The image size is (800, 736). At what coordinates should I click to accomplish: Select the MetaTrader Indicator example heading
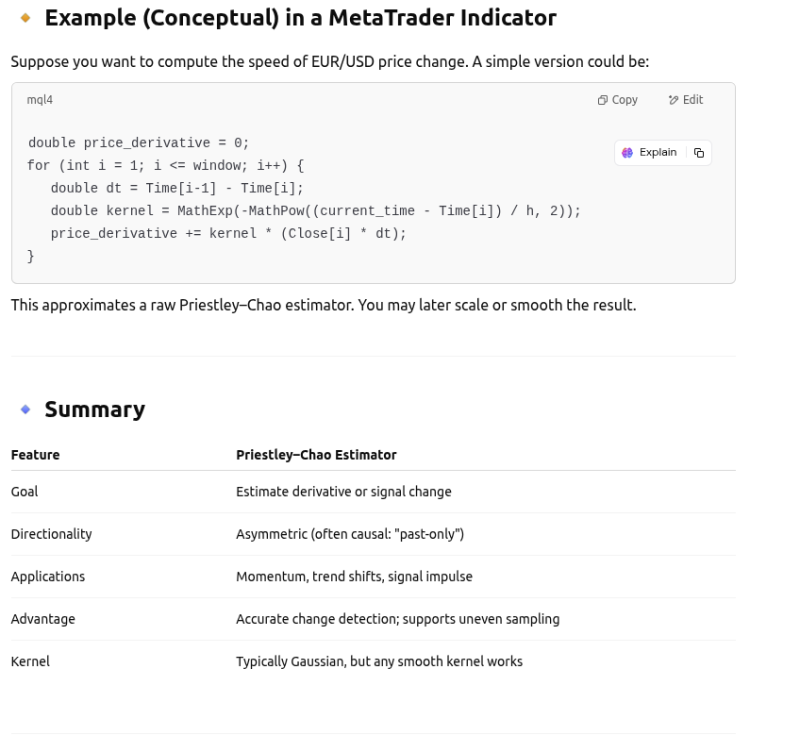[300, 18]
